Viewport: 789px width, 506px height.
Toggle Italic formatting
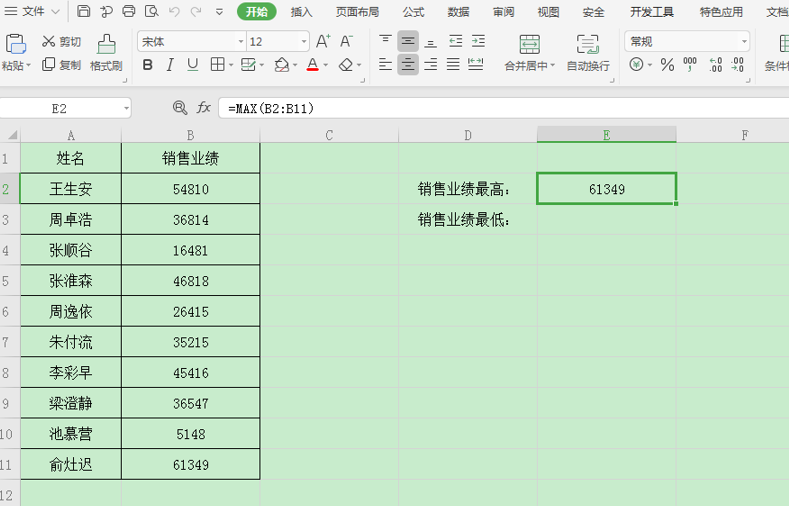(170, 65)
